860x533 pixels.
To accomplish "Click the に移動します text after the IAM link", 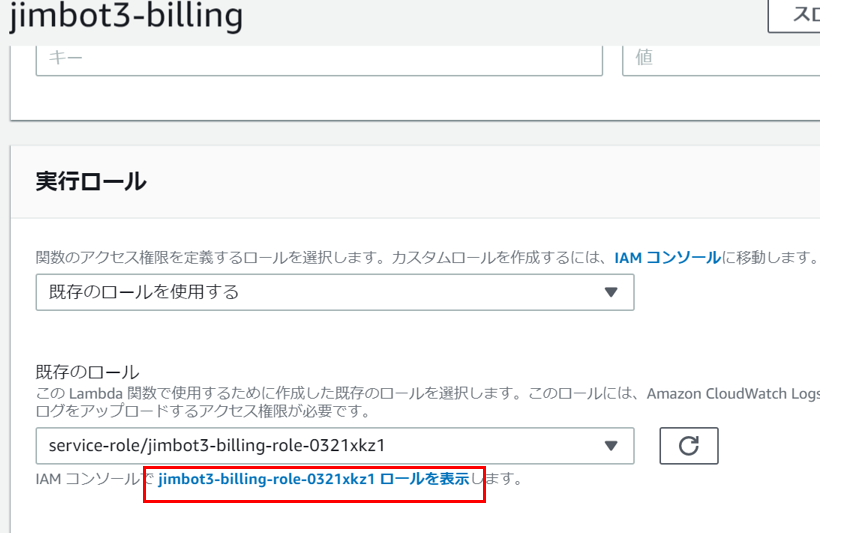I will pyautogui.click(x=770, y=257).
